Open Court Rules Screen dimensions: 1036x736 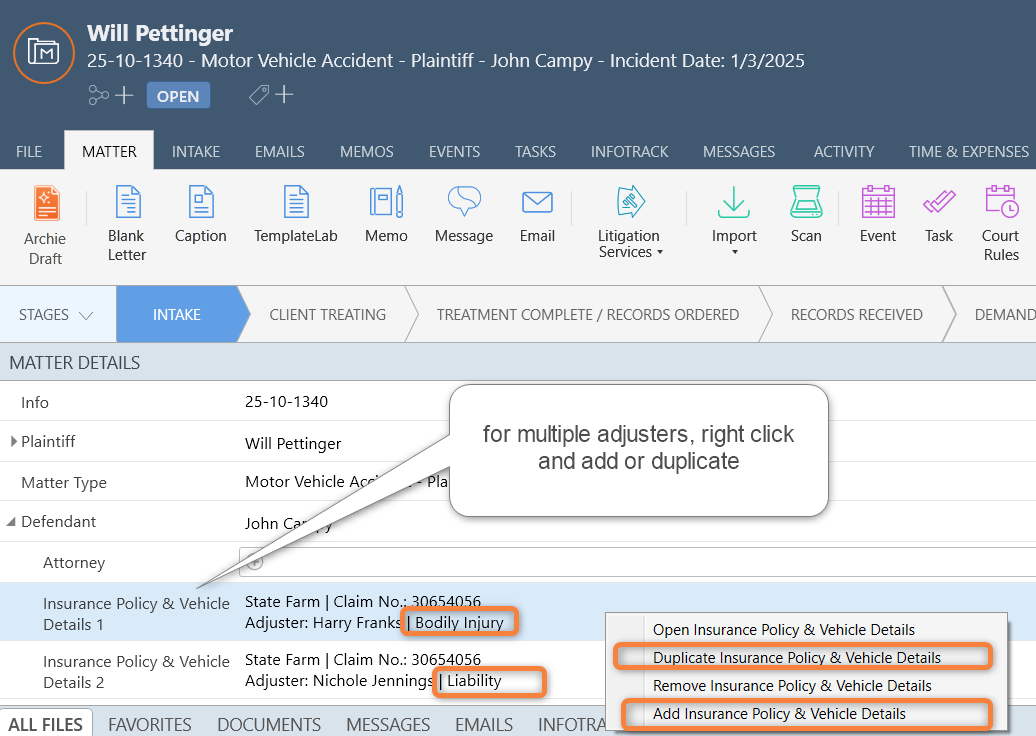(x=1000, y=224)
